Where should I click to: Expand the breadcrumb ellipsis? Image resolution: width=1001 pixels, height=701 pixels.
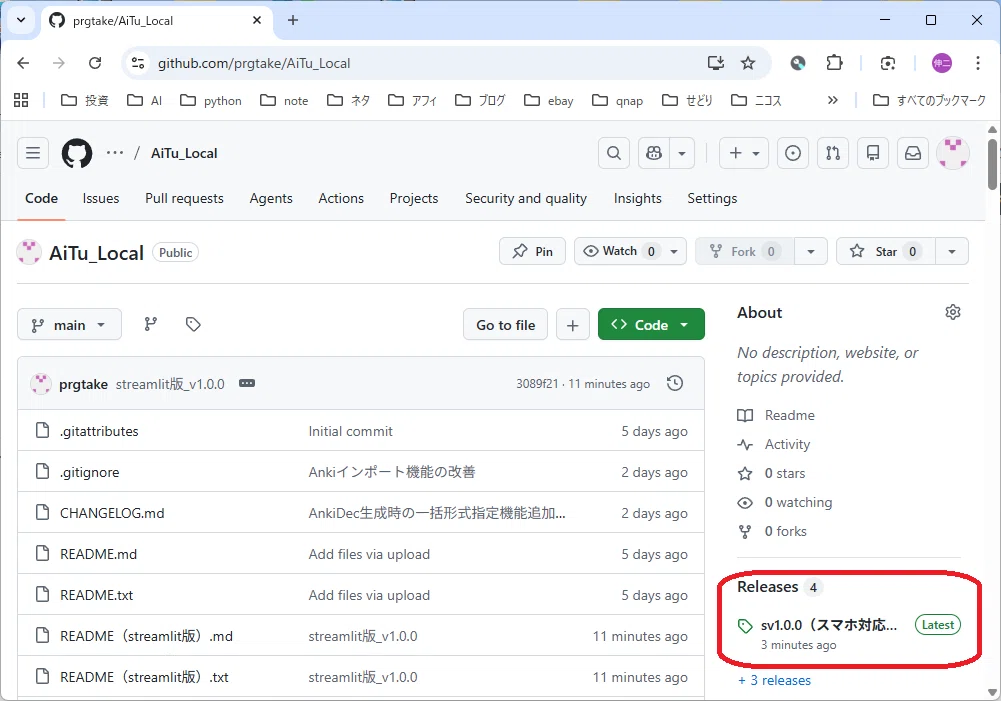click(115, 153)
